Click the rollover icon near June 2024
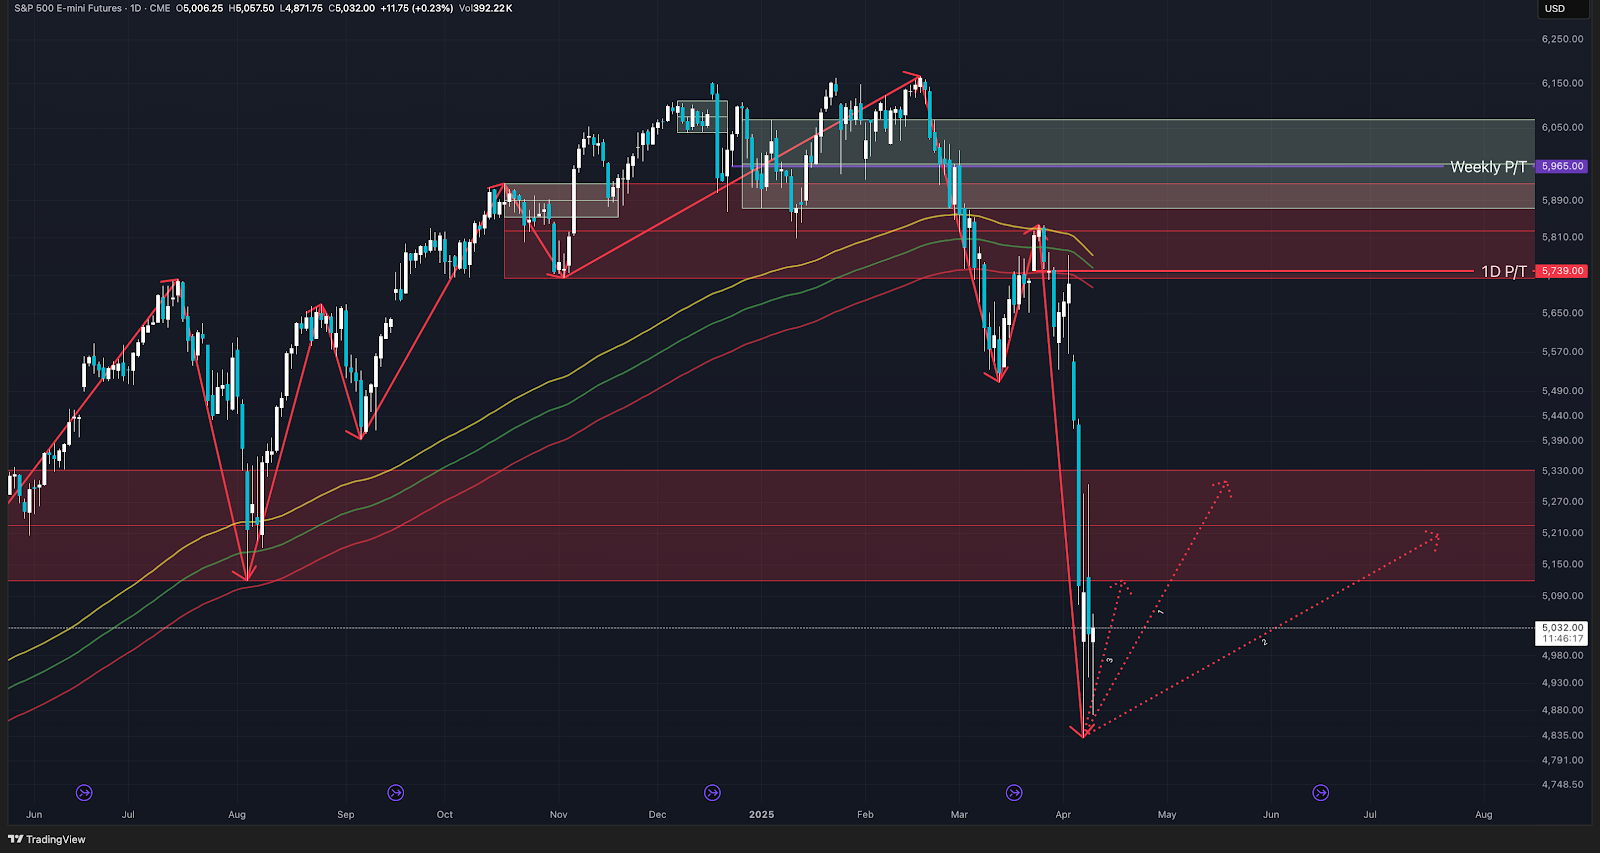Viewport: 1600px width, 853px height. tap(84, 793)
